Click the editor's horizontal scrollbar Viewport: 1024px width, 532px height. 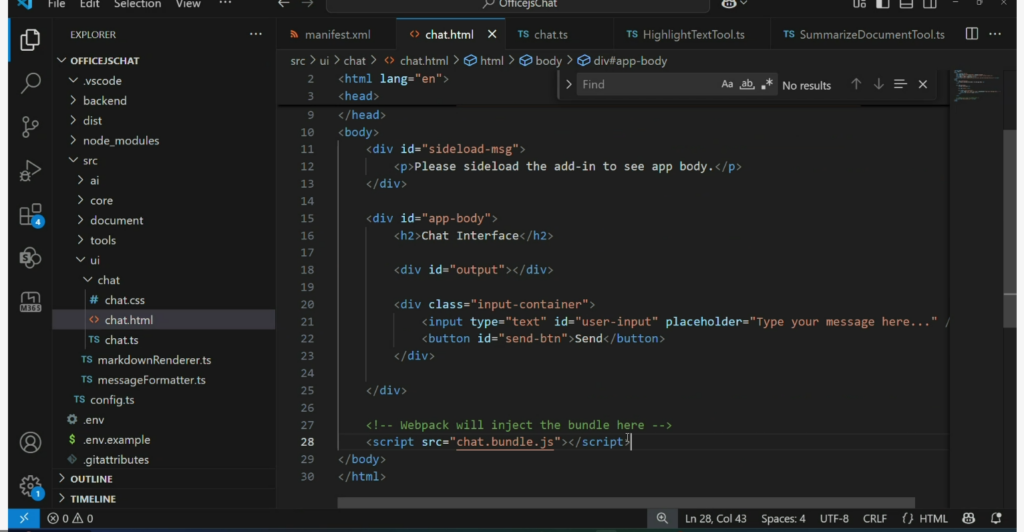pos(626,502)
